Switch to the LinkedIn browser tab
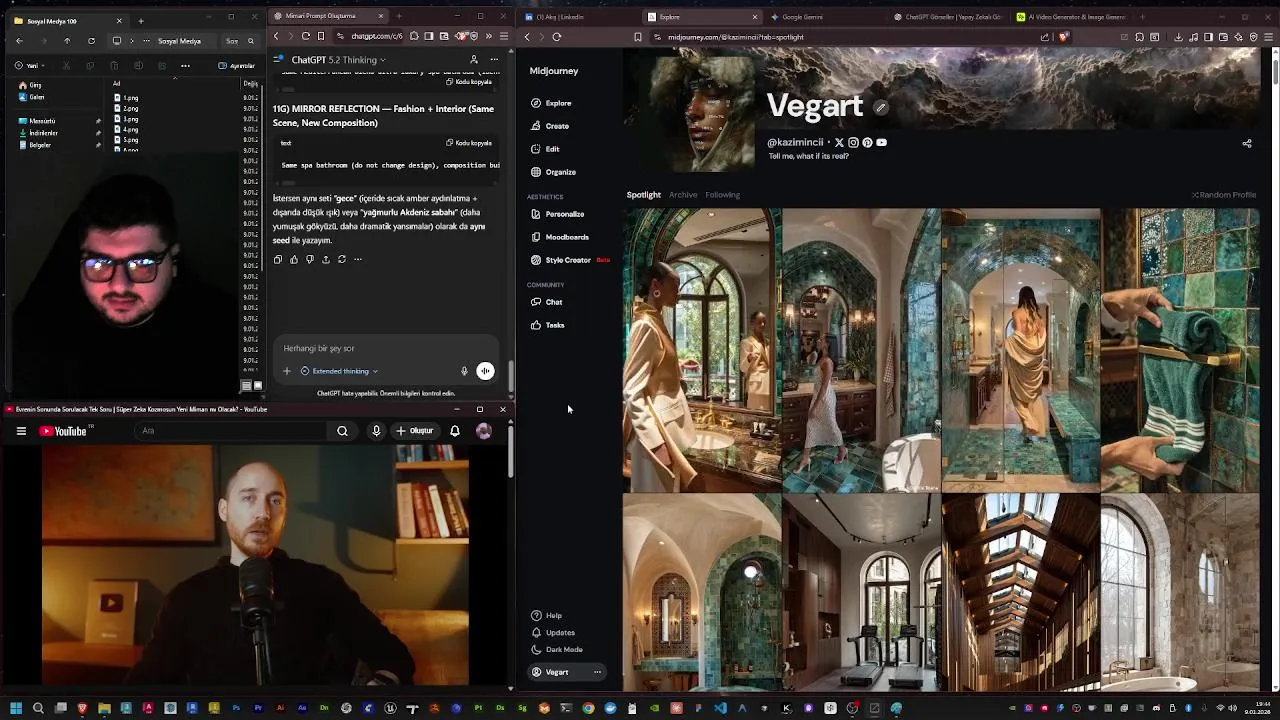The width and height of the screenshot is (1280, 720). (x=579, y=17)
